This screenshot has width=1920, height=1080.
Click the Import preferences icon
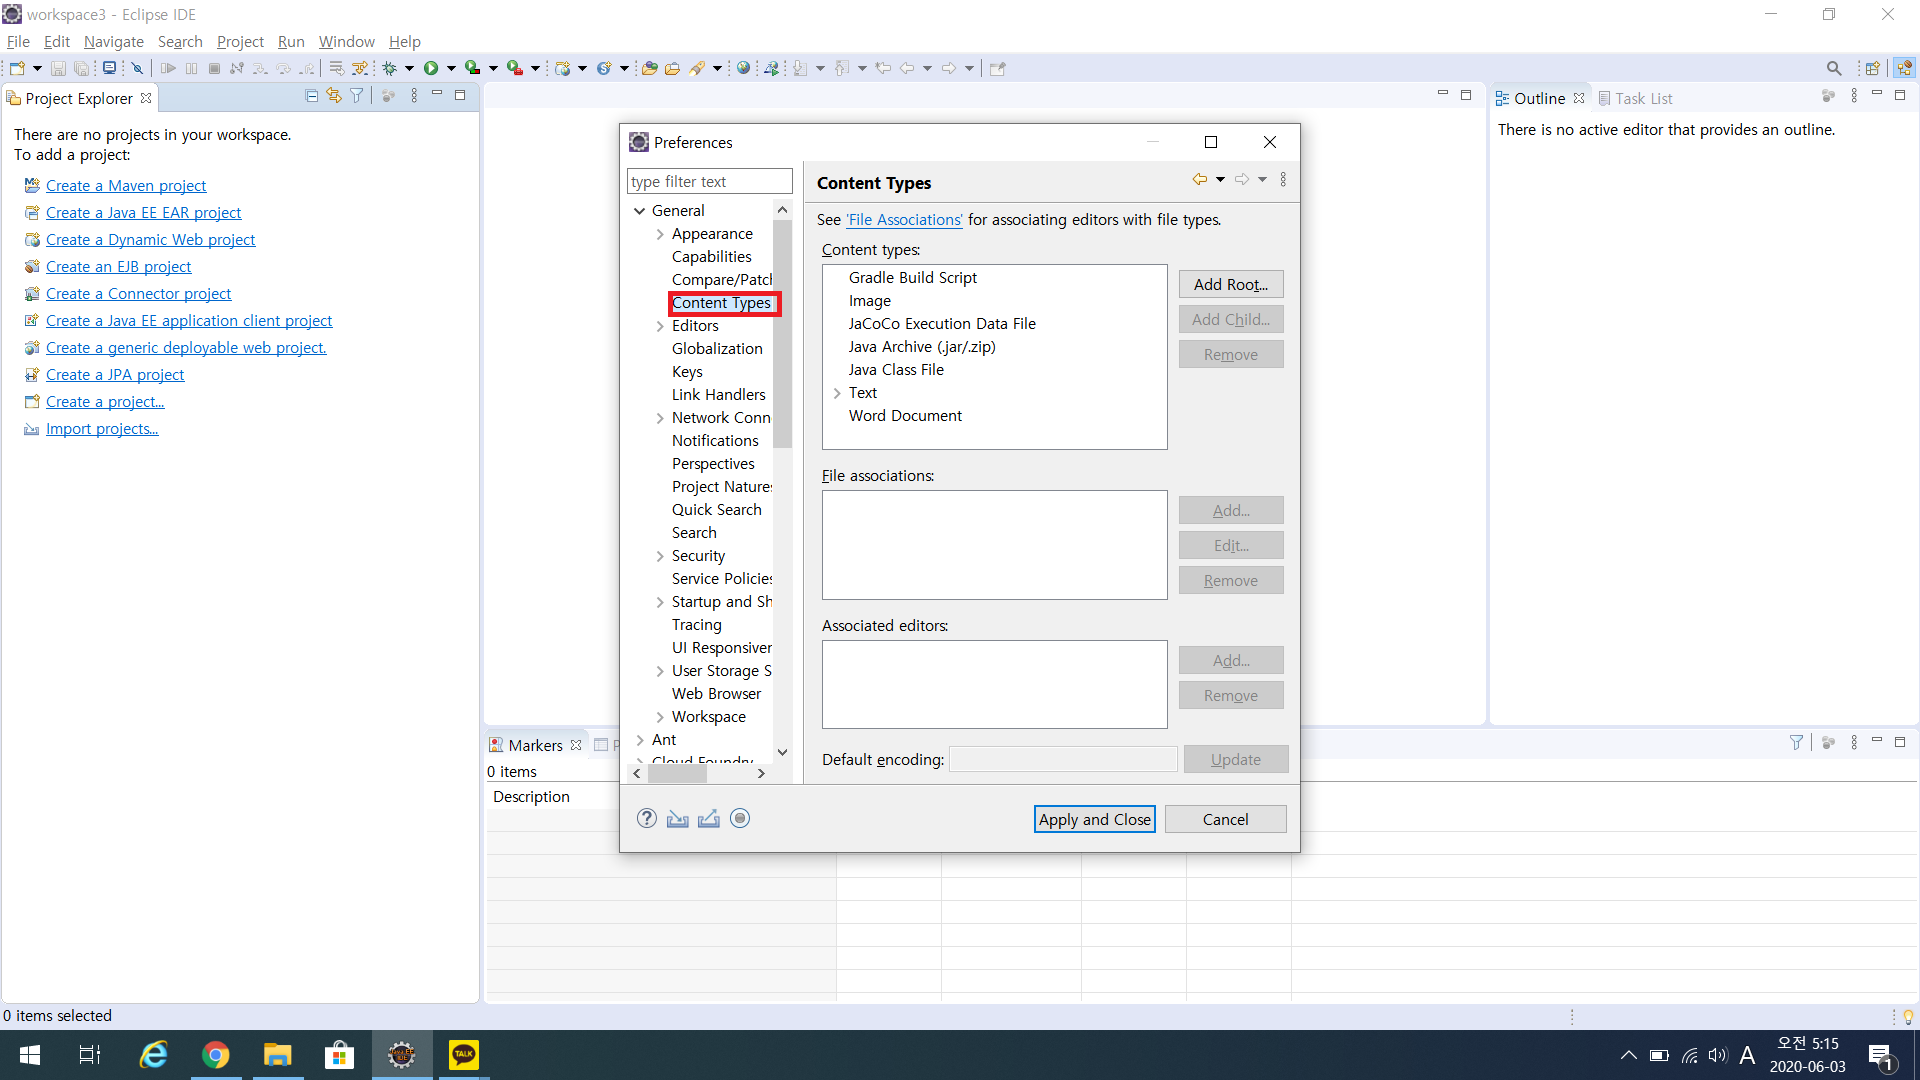(678, 819)
